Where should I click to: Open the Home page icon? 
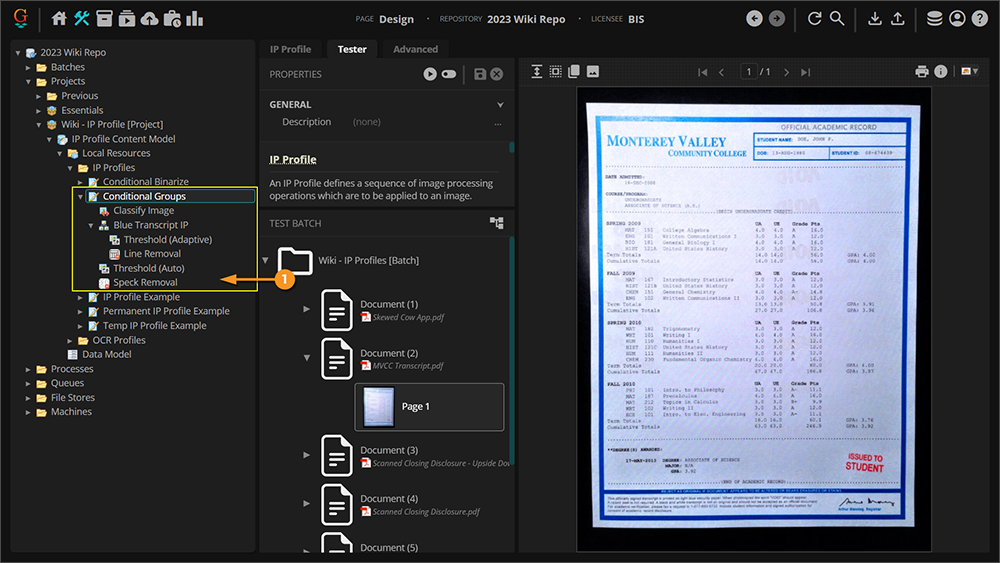[x=59, y=18]
